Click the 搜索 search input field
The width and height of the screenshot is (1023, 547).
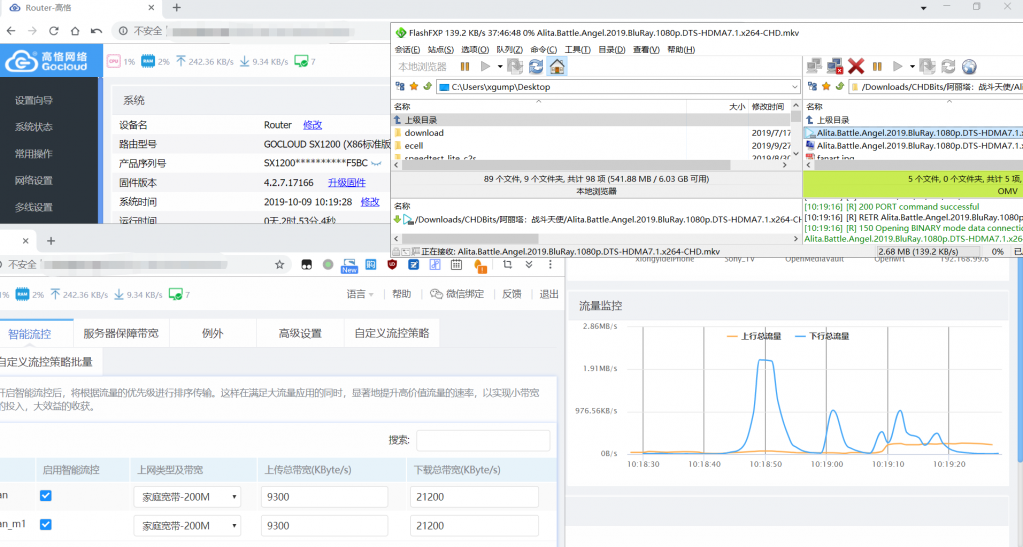point(483,440)
